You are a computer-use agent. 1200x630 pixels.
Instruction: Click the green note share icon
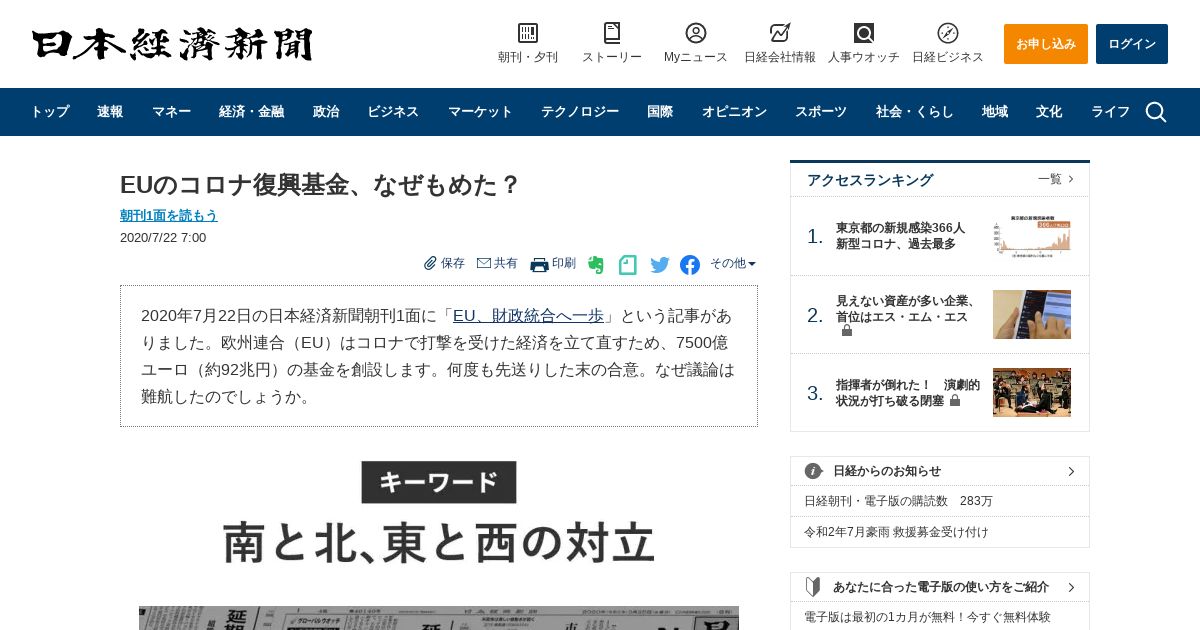click(627, 265)
